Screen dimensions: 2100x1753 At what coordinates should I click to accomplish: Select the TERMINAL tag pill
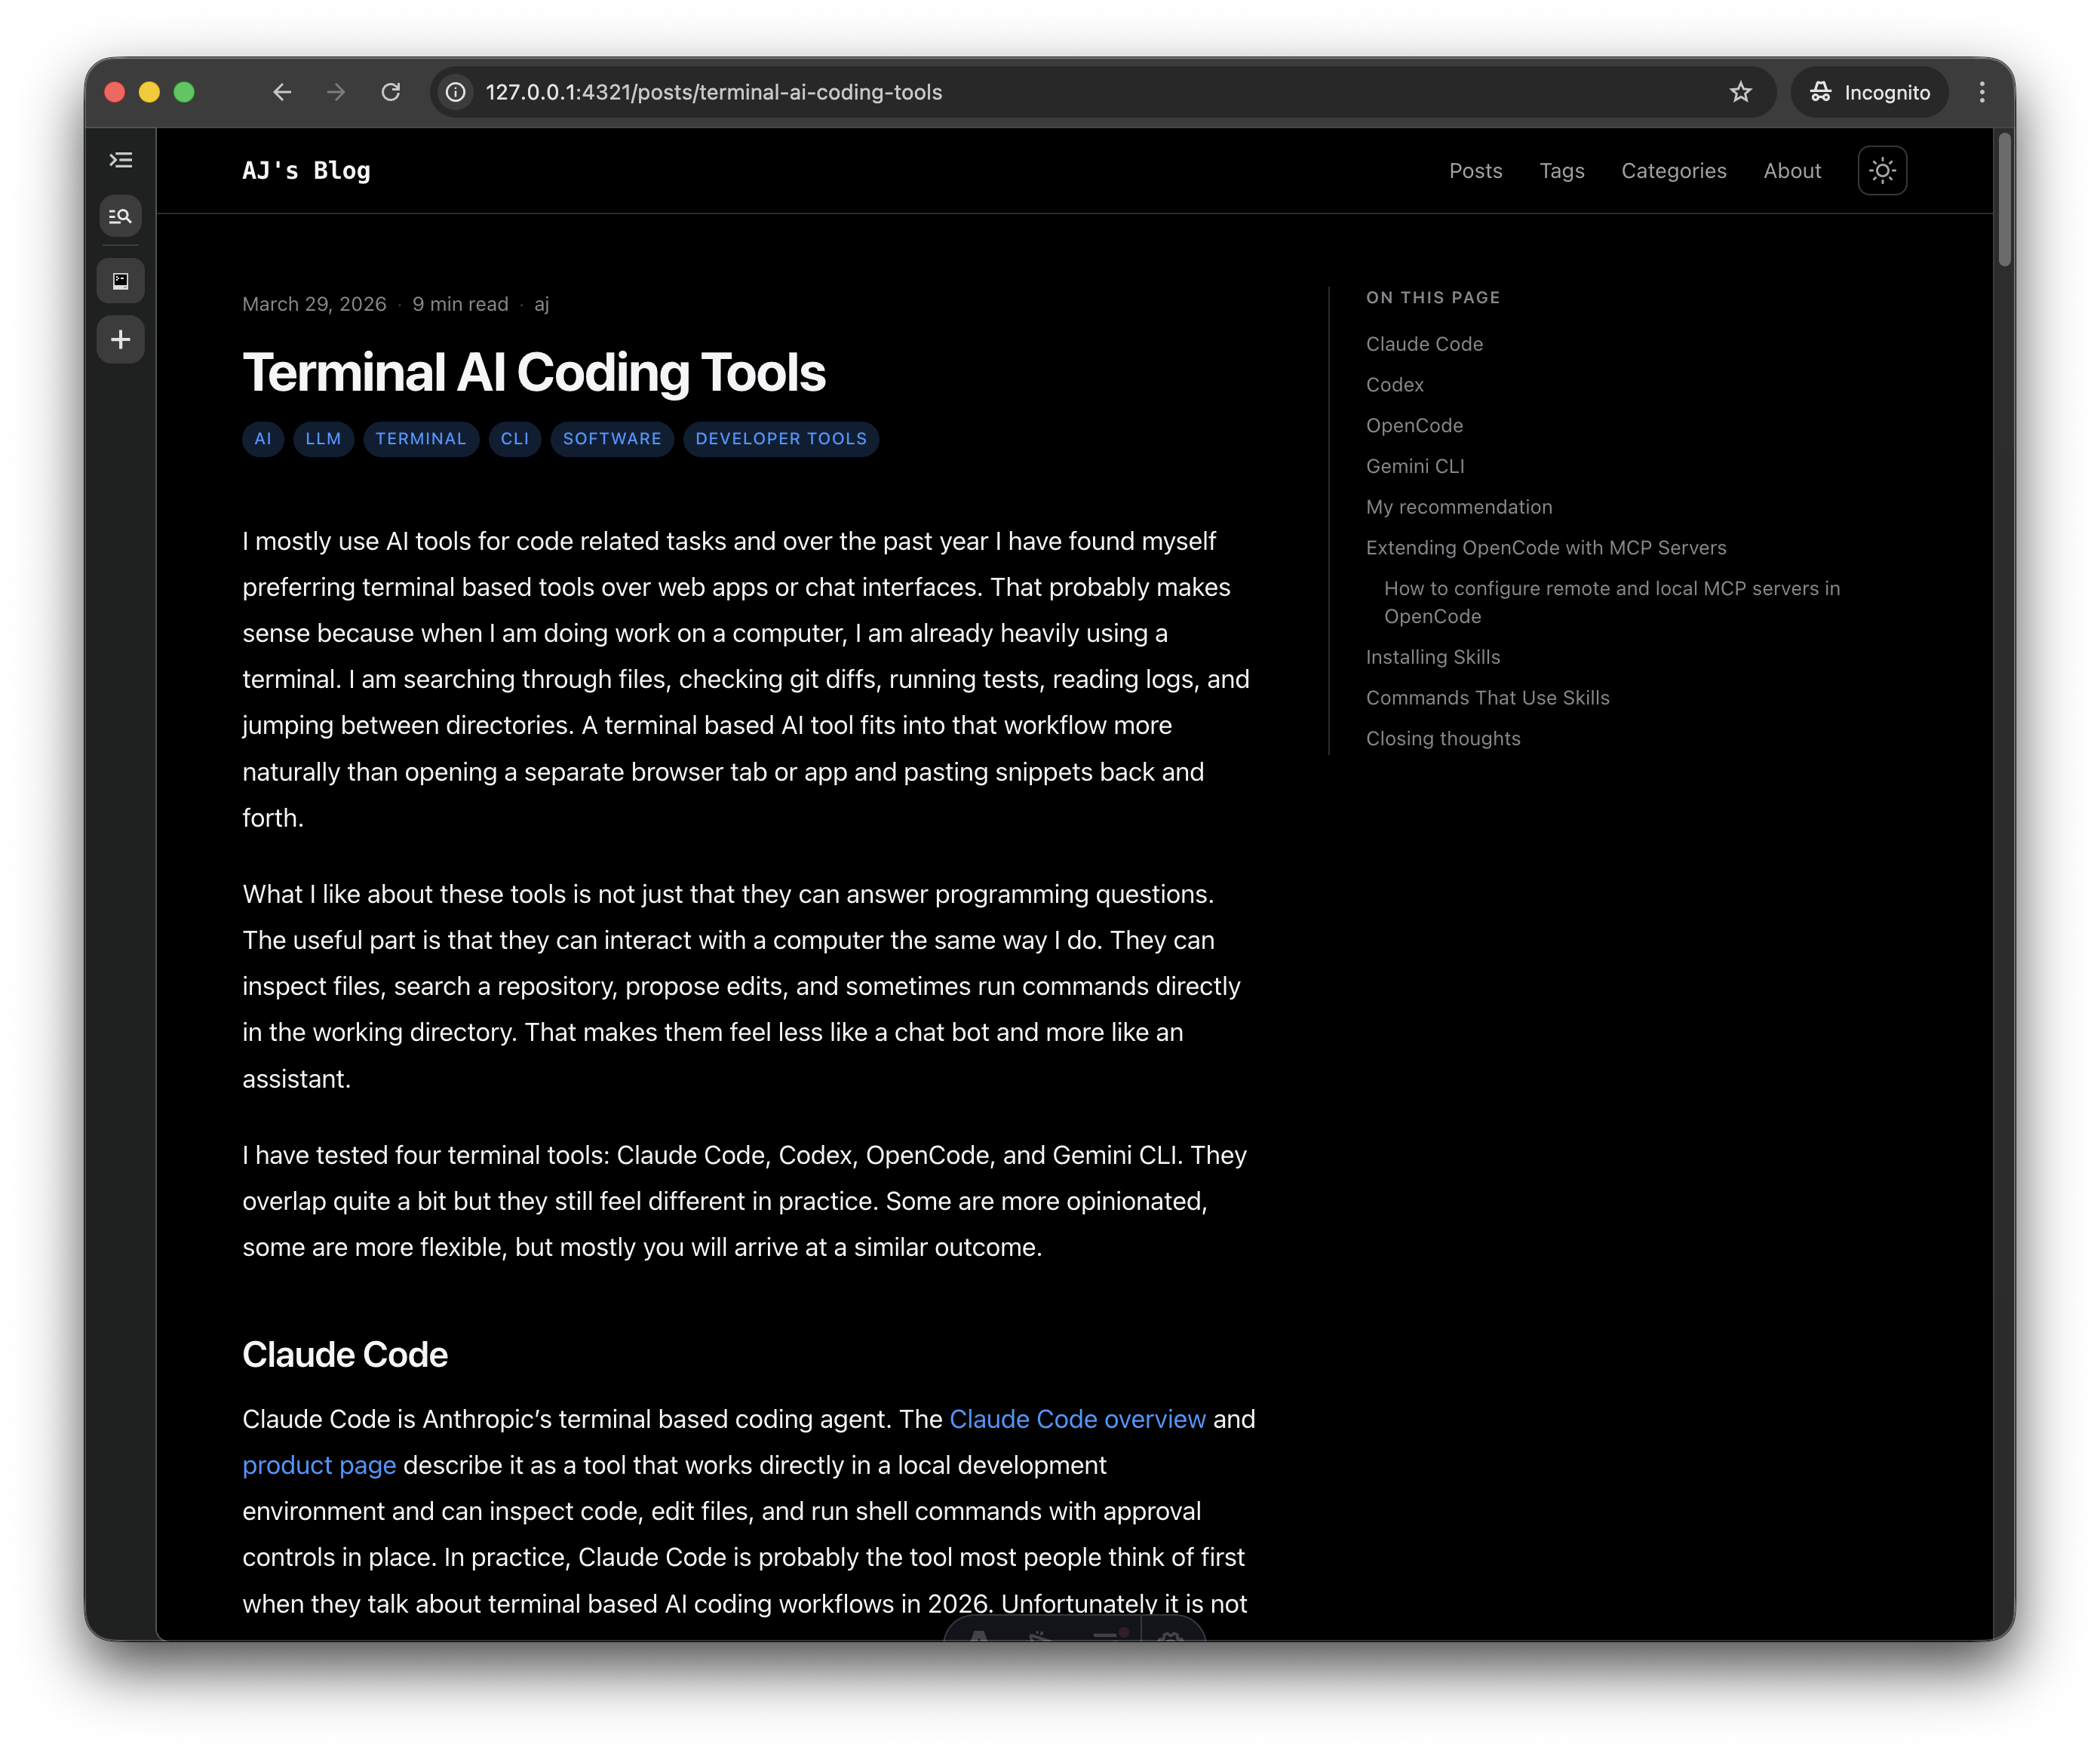coord(421,439)
